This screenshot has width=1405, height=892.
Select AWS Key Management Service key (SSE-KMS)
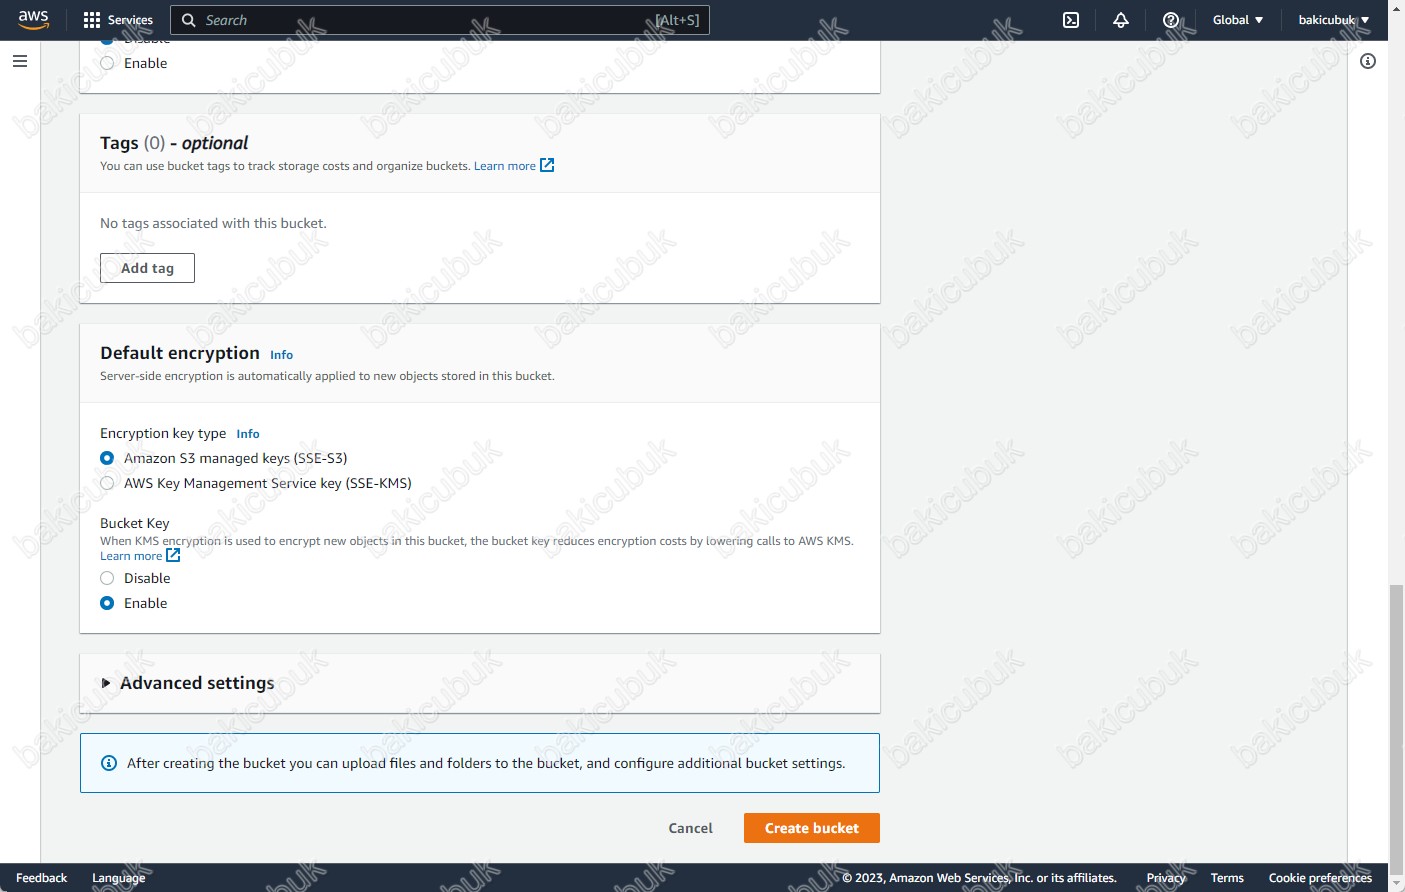click(x=107, y=483)
